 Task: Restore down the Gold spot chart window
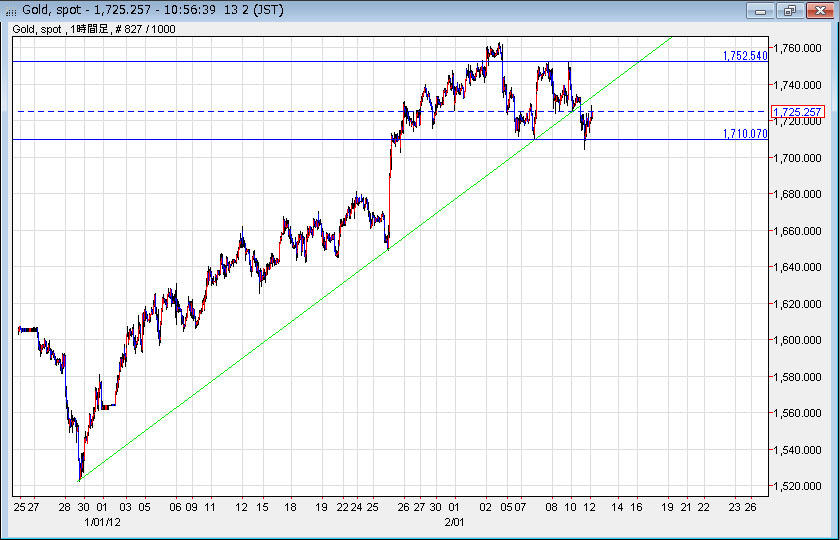pos(790,11)
